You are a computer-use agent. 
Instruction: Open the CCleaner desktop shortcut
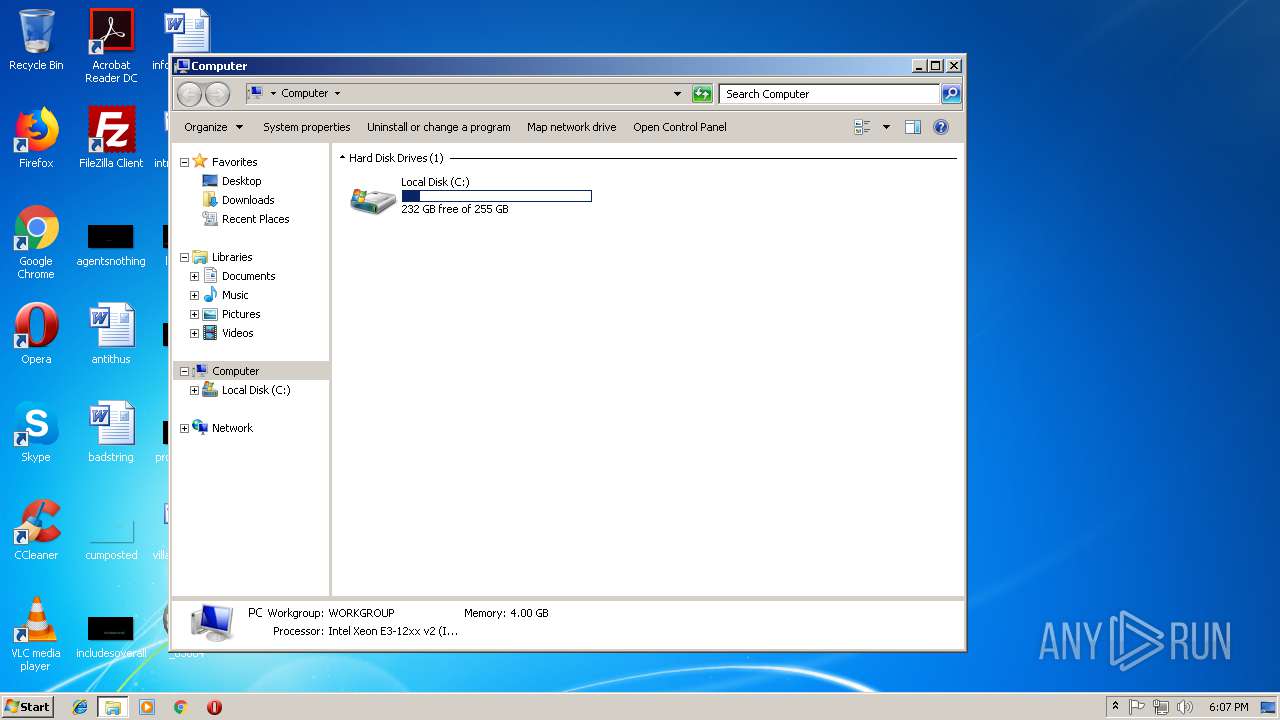tap(36, 530)
